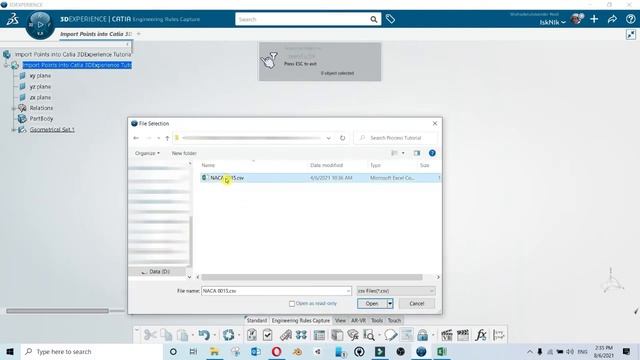Collapse the root 3D part tree node
Viewport: 640px width, 360px height.
click(x=6, y=65)
